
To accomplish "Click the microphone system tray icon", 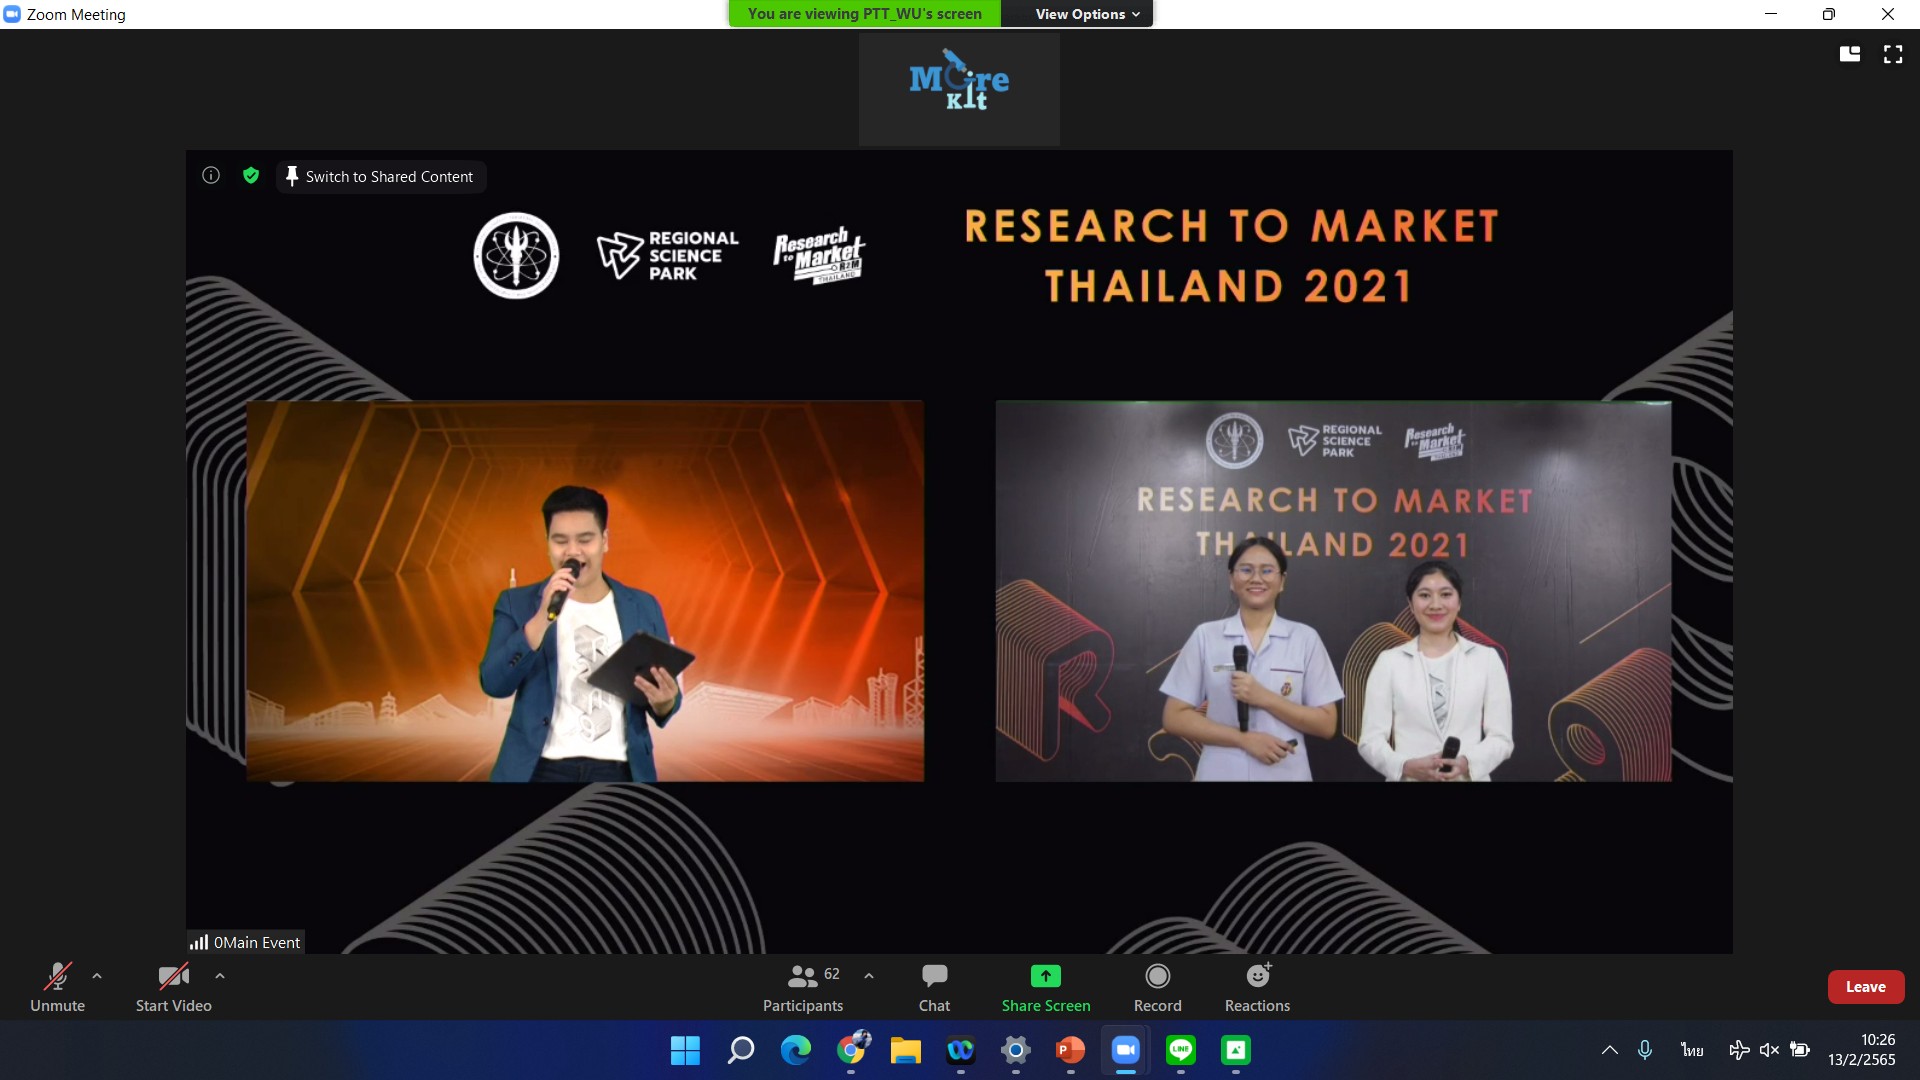I will 1645,1050.
